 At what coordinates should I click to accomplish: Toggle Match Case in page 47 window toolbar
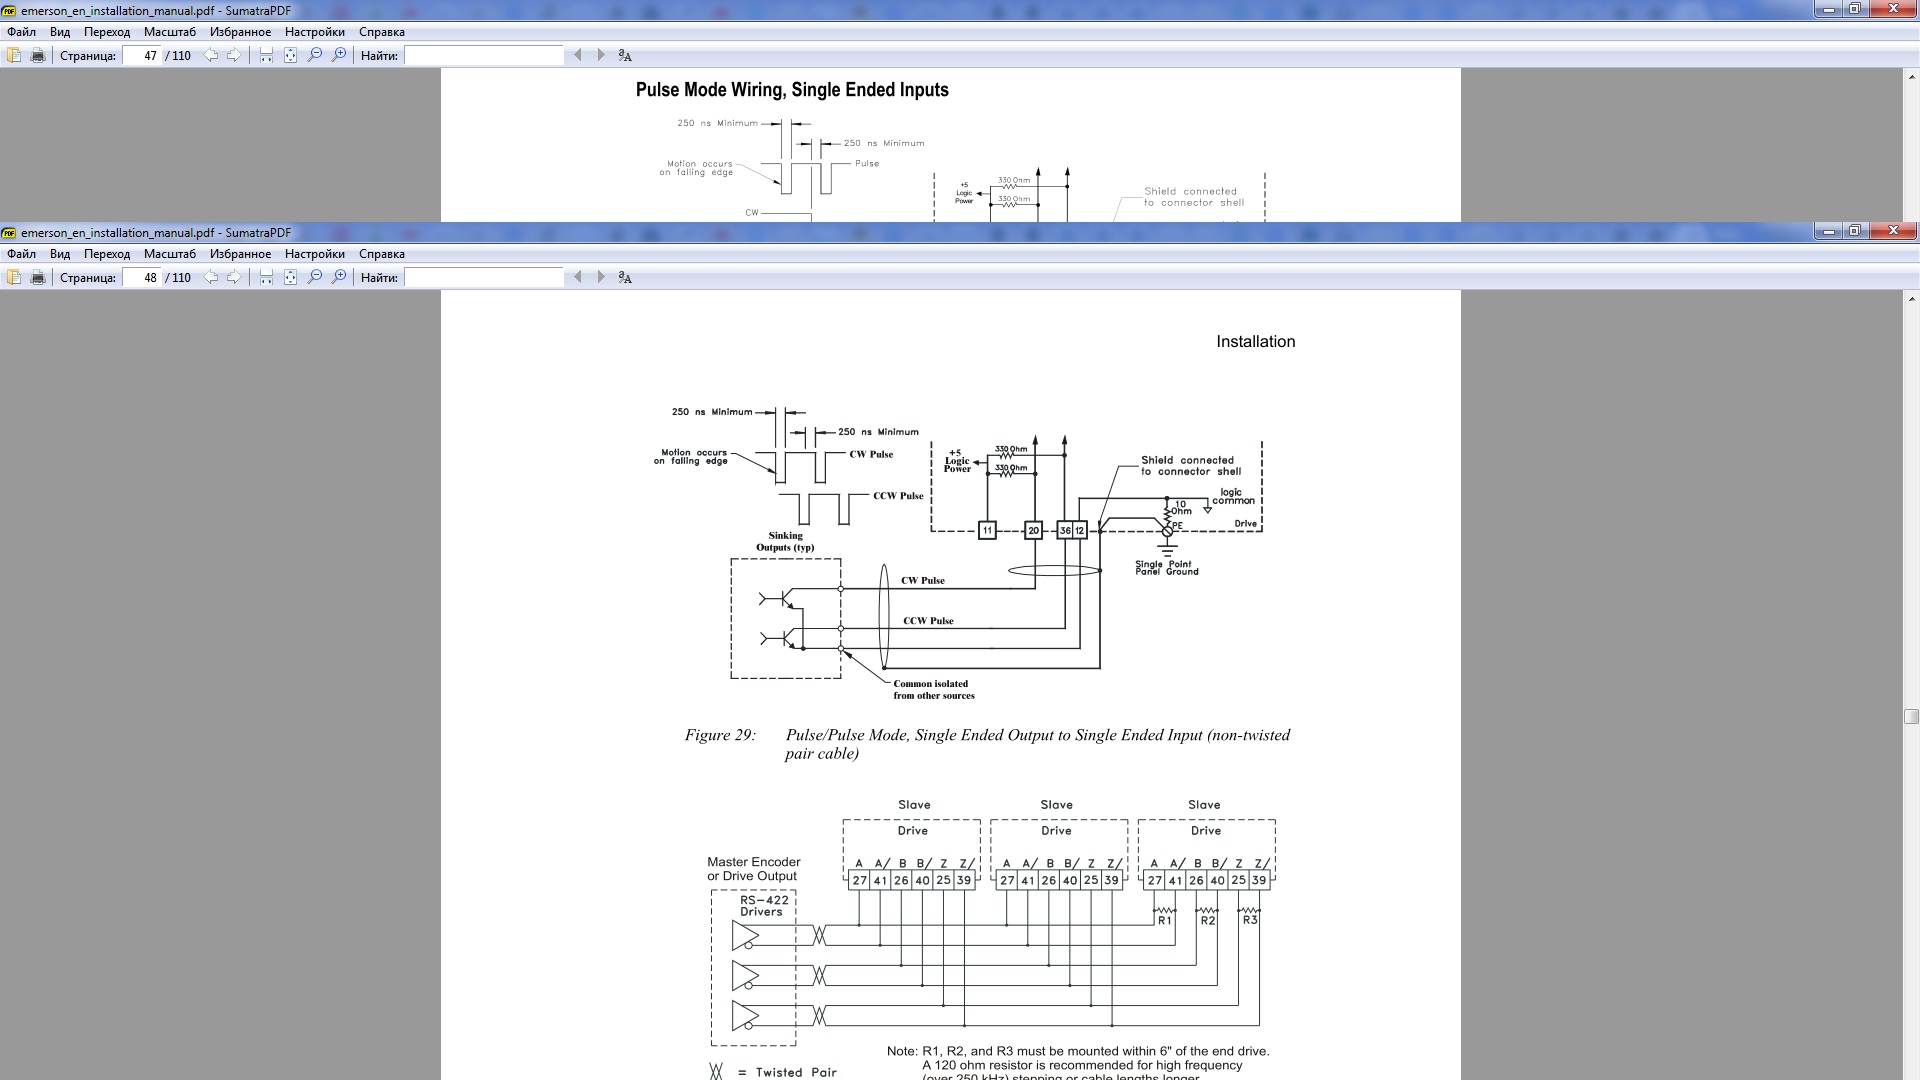click(x=625, y=55)
